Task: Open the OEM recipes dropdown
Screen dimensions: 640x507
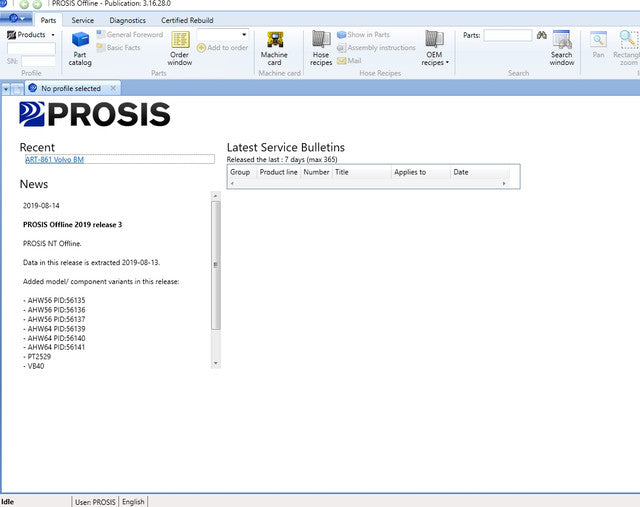Action: [434, 48]
